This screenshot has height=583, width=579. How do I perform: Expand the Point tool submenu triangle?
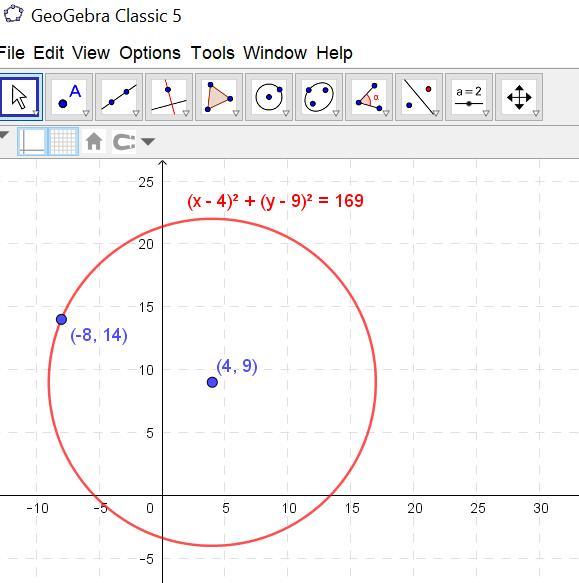[x=86, y=113]
